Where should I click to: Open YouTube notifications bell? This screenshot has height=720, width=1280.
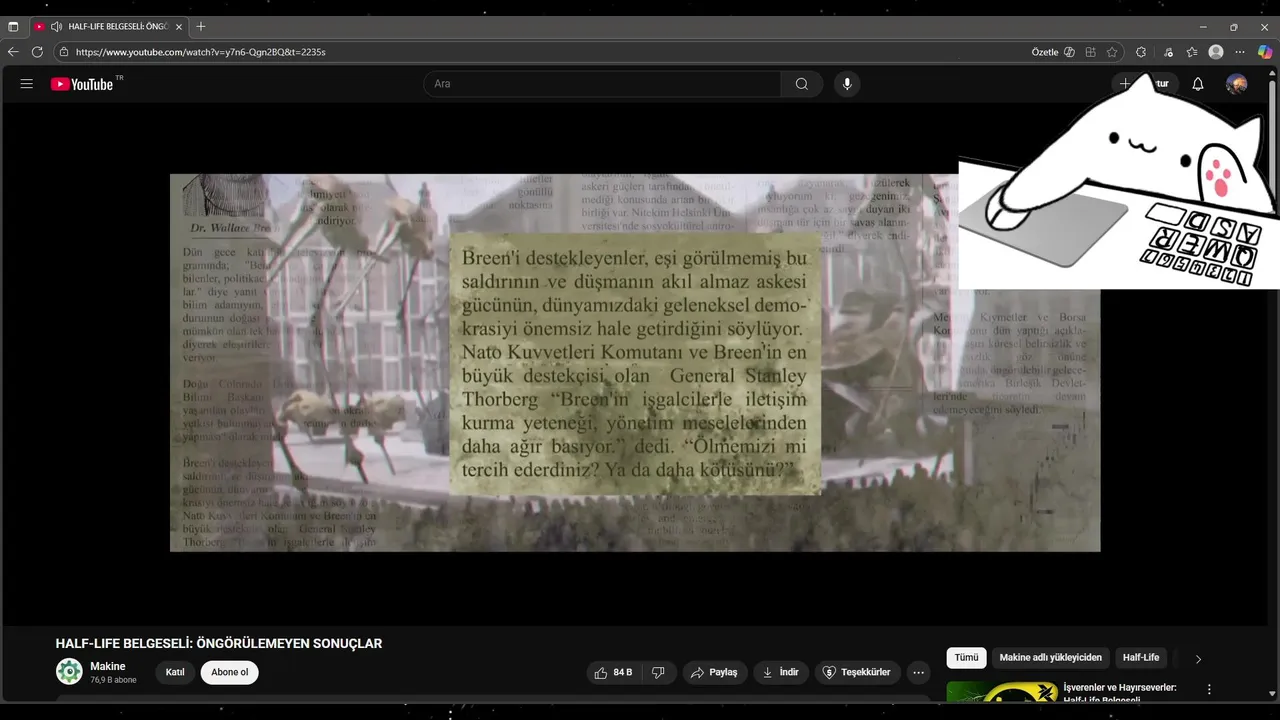pyautogui.click(x=1198, y=84)
